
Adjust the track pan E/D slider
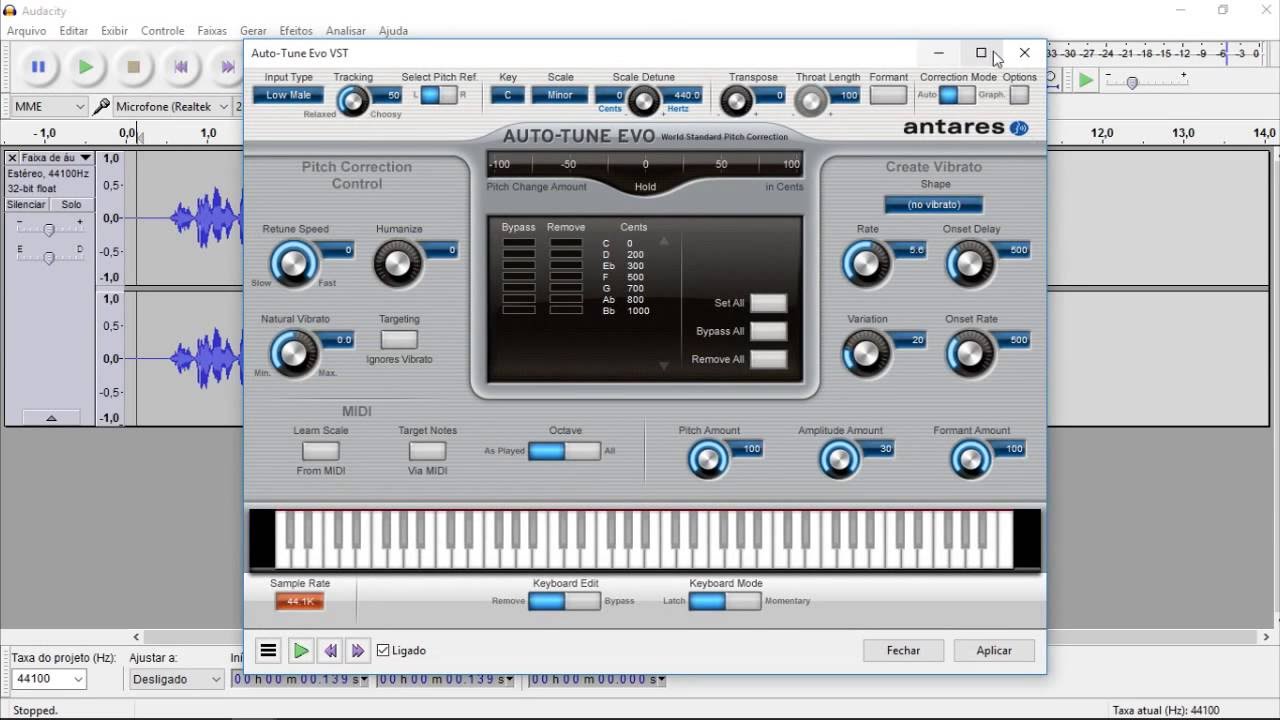coord(49,257)
